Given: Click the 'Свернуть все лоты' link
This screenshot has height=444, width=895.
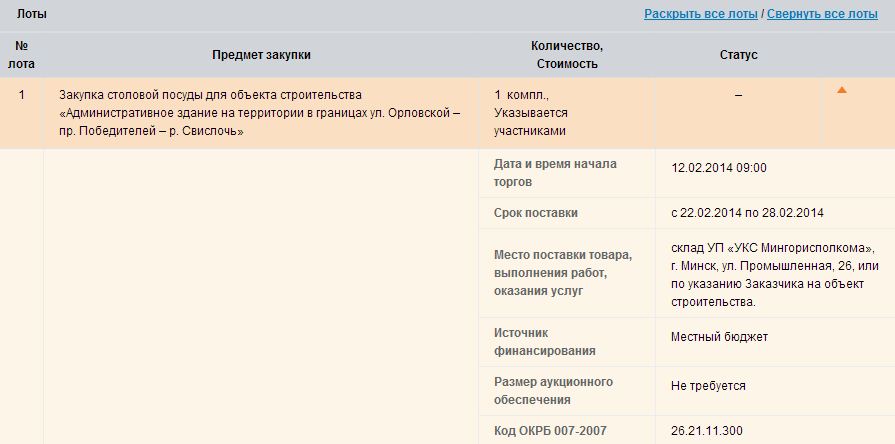Looking at the screenshot, I should tap(822, 14).
